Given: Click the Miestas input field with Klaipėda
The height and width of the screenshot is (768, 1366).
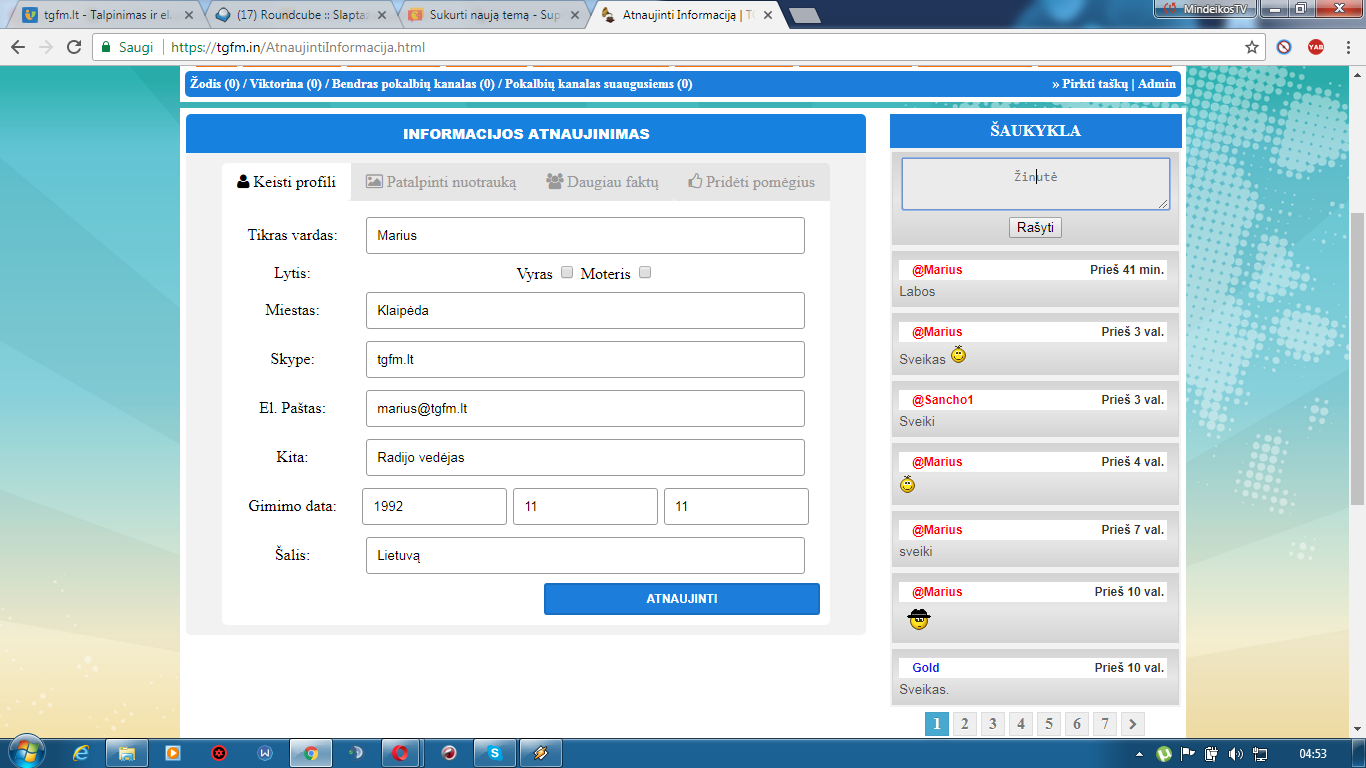Looking at the screenshot, I should coord(585,310).
